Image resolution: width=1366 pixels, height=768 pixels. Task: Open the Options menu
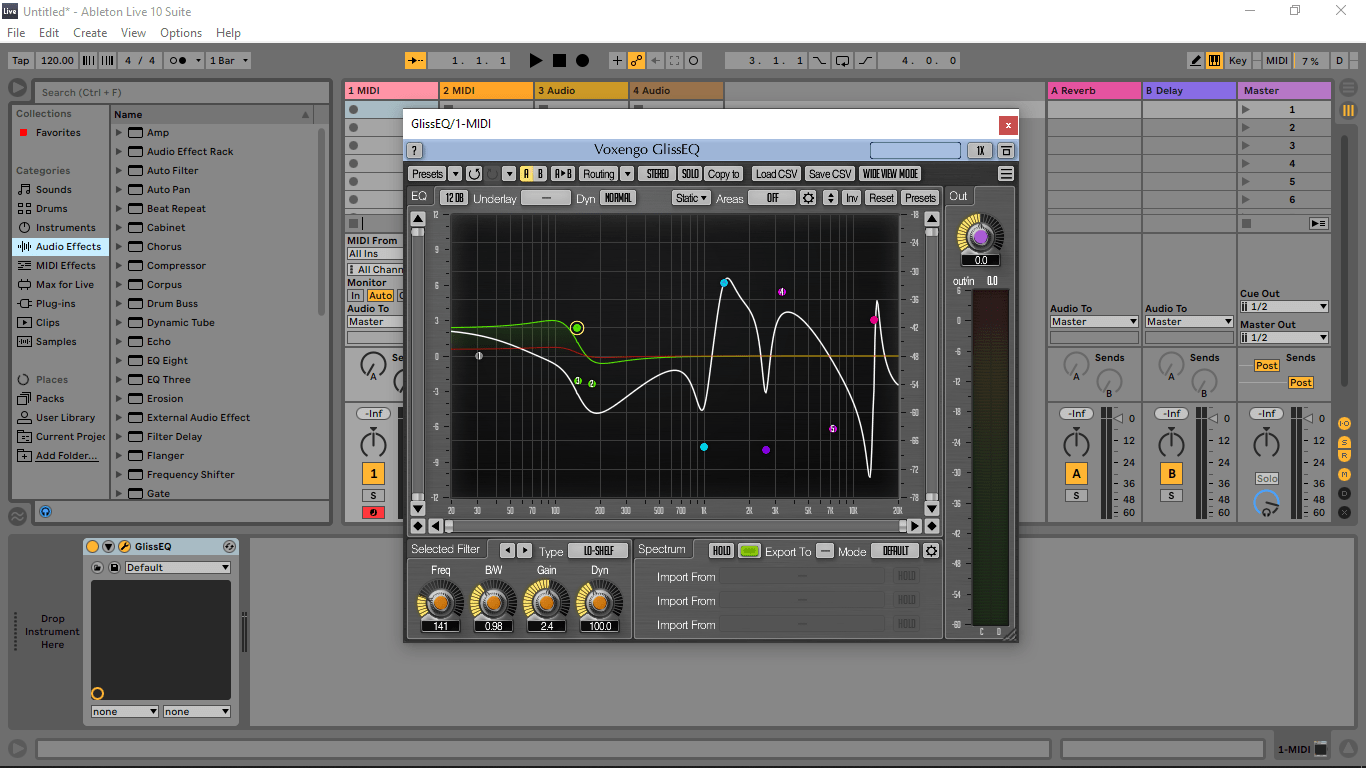pyautogui.click(x=181, y=33)
